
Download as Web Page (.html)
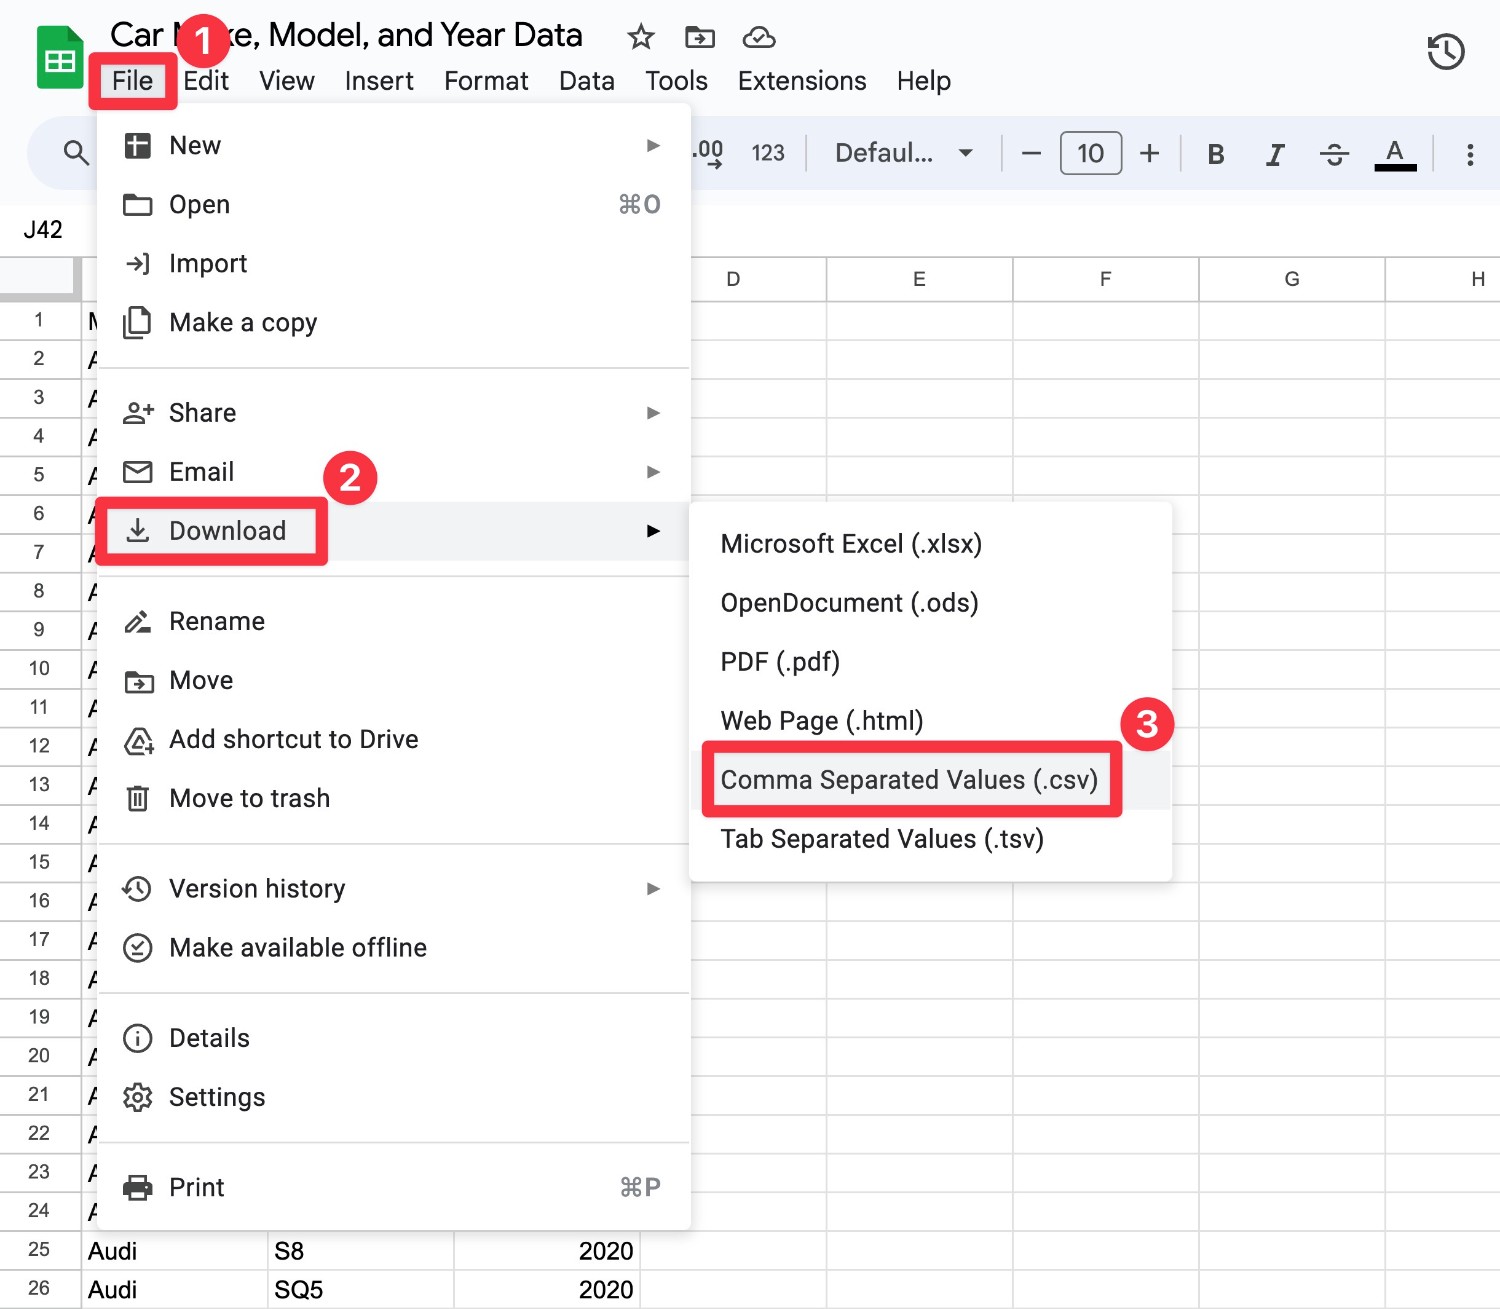930,721
